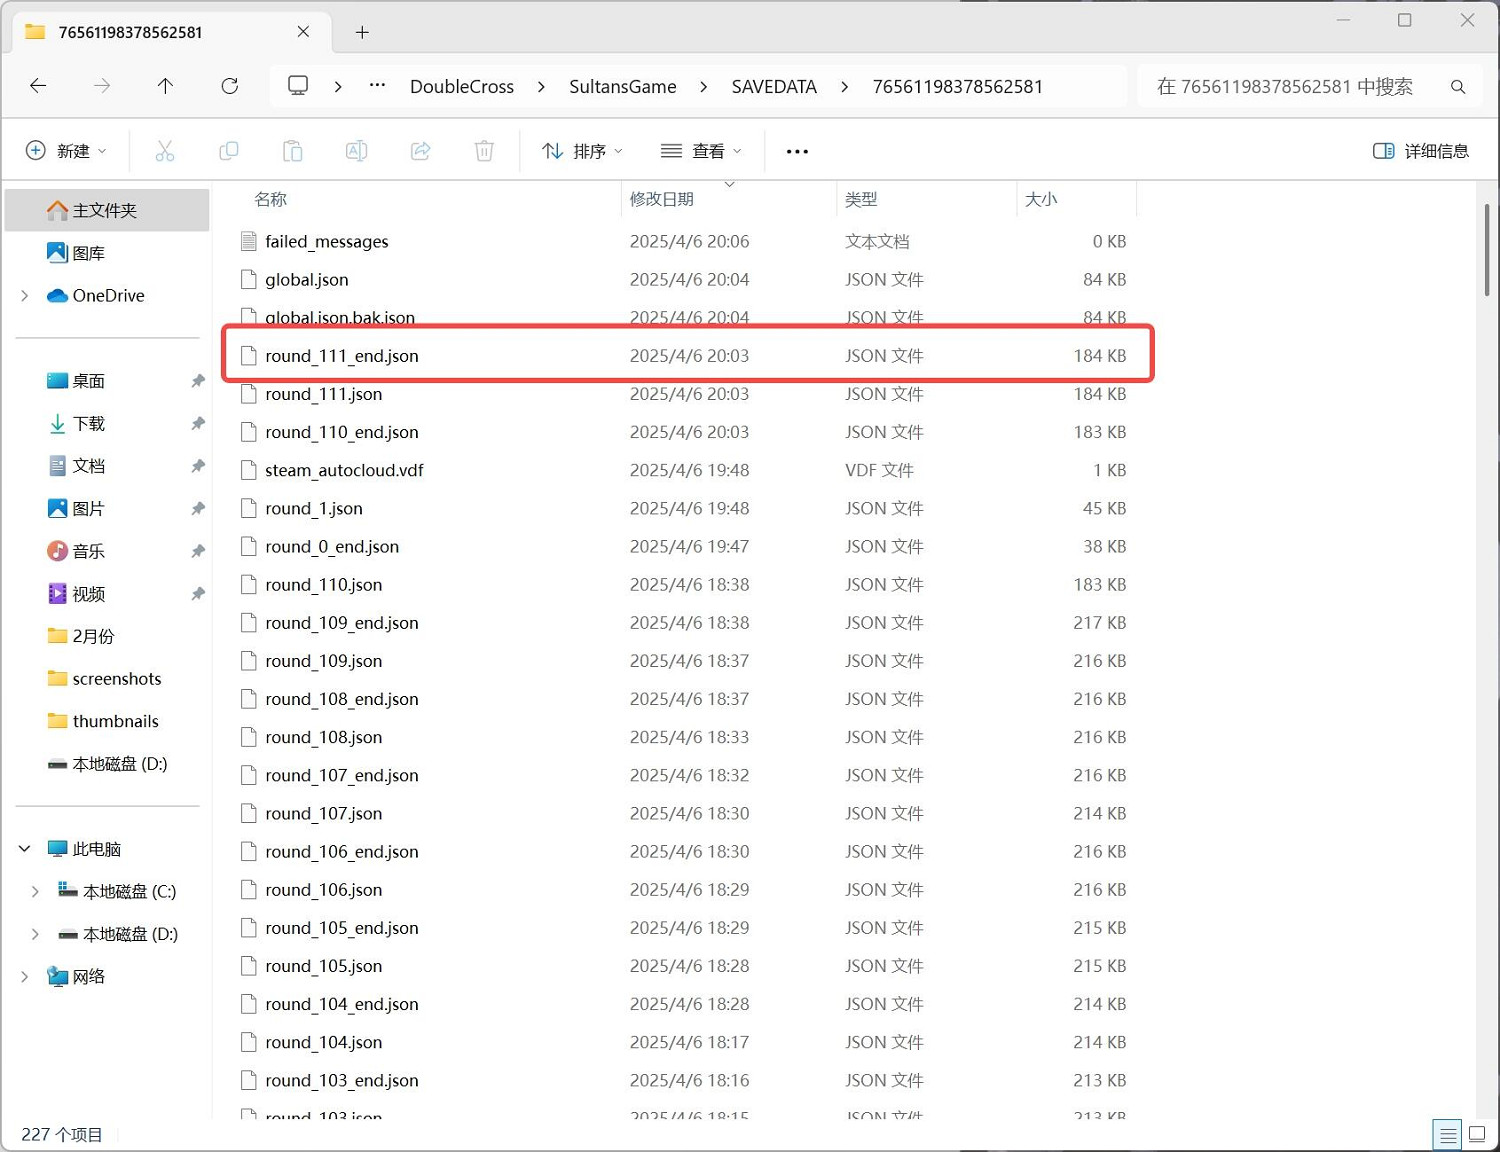Click the Delete trash can icon
This screenshot has width=1500, height=1152.
tap(484, 151)
